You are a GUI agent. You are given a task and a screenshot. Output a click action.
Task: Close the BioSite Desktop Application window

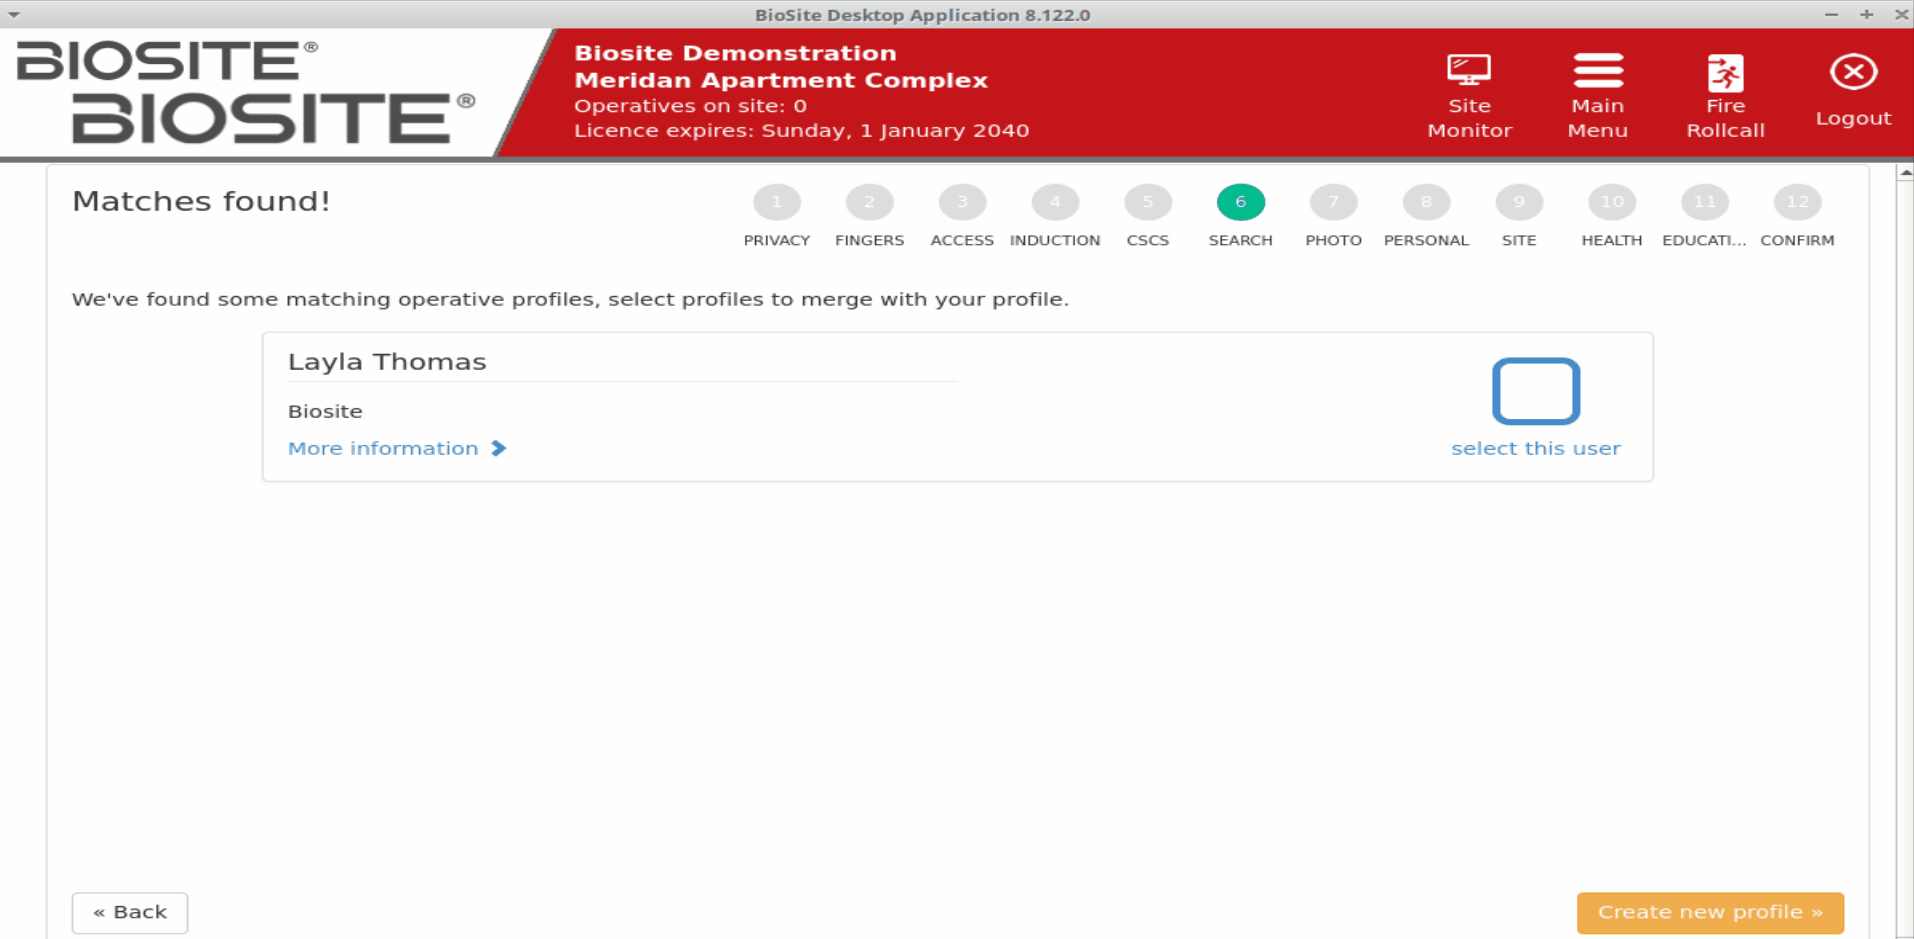pyautogui.click(x=1901, y=14)
